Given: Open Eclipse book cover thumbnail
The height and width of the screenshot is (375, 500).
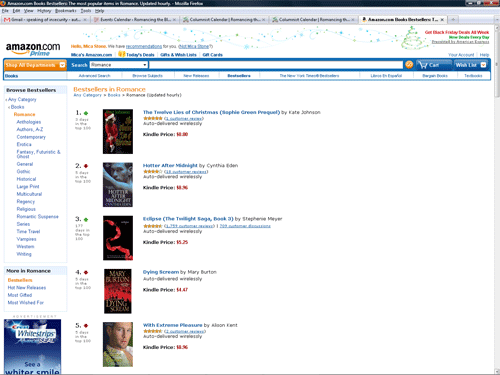Looking at the screenshot, I should (x=118, y=238).
